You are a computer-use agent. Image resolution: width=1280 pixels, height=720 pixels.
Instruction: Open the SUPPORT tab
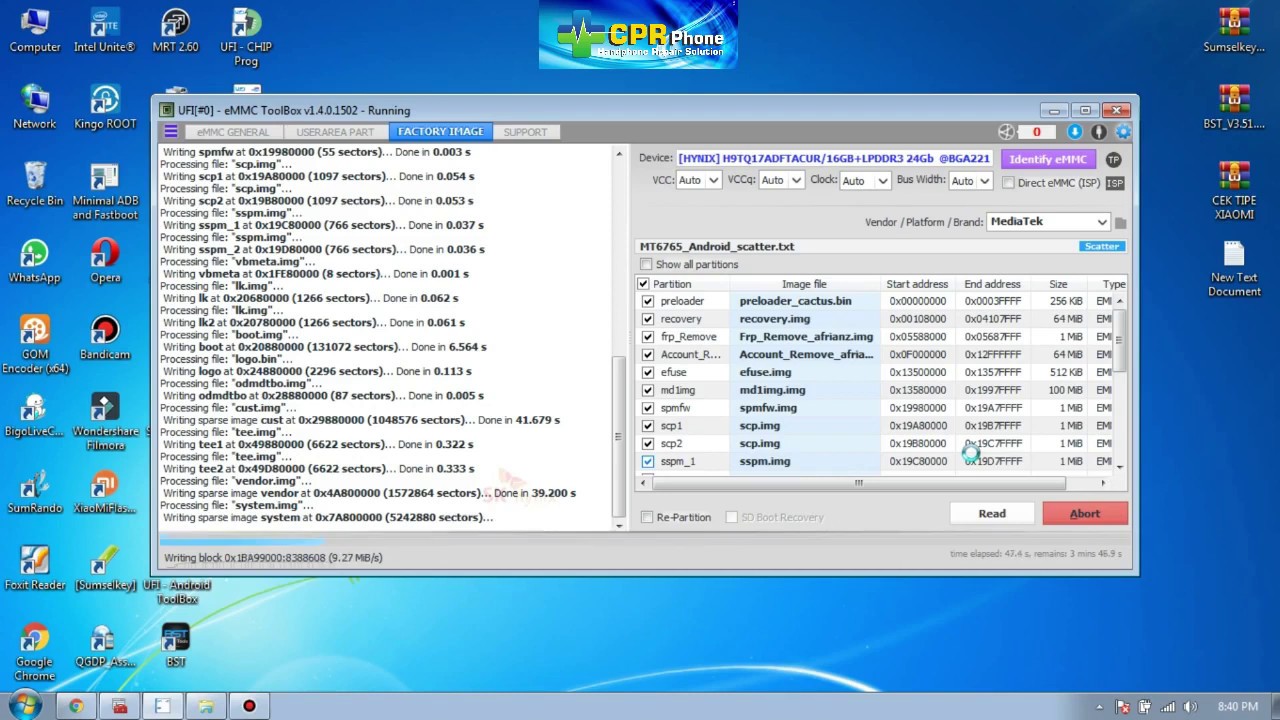coord(525,132)
